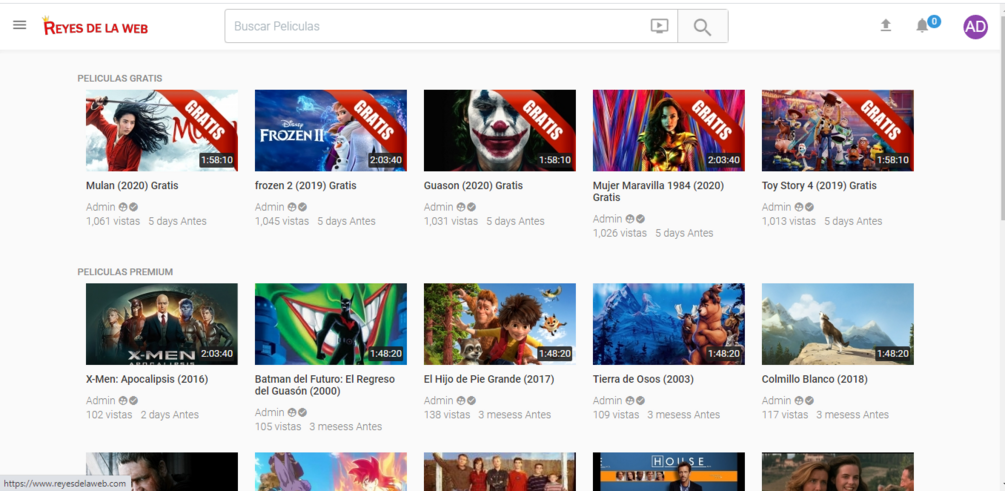The height and width of the screenshot is (491, 1005).
Task: Click 'El Hijo de Pie Grande (2017)' title
Action: coord(489,379)
